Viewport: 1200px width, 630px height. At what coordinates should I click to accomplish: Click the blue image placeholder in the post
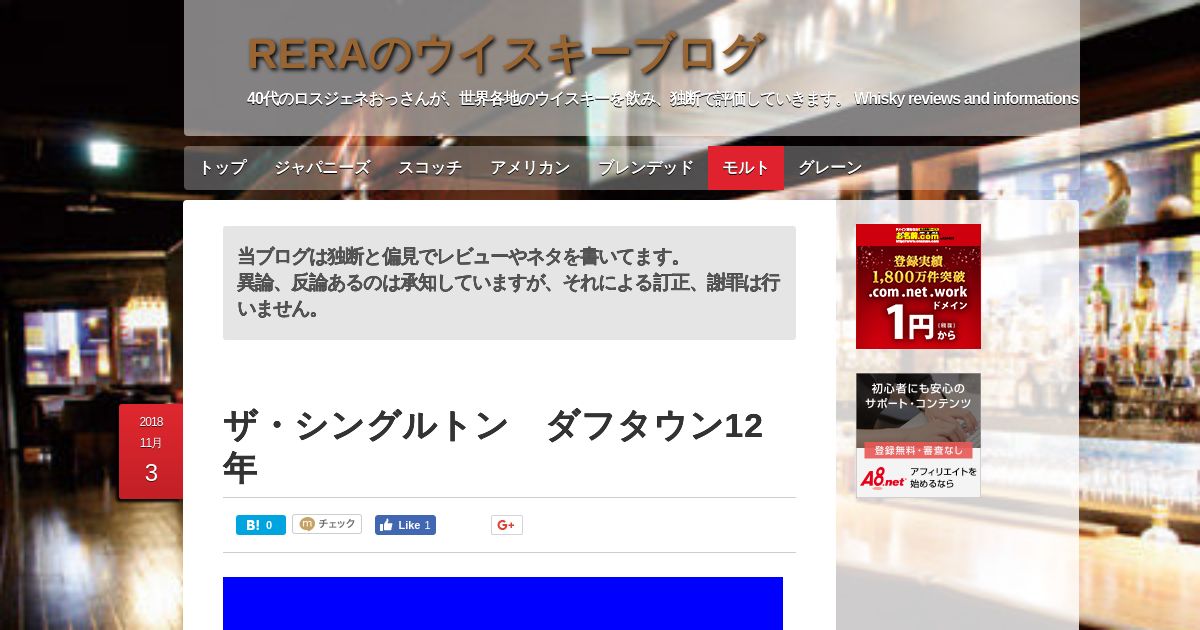point(503,603)
